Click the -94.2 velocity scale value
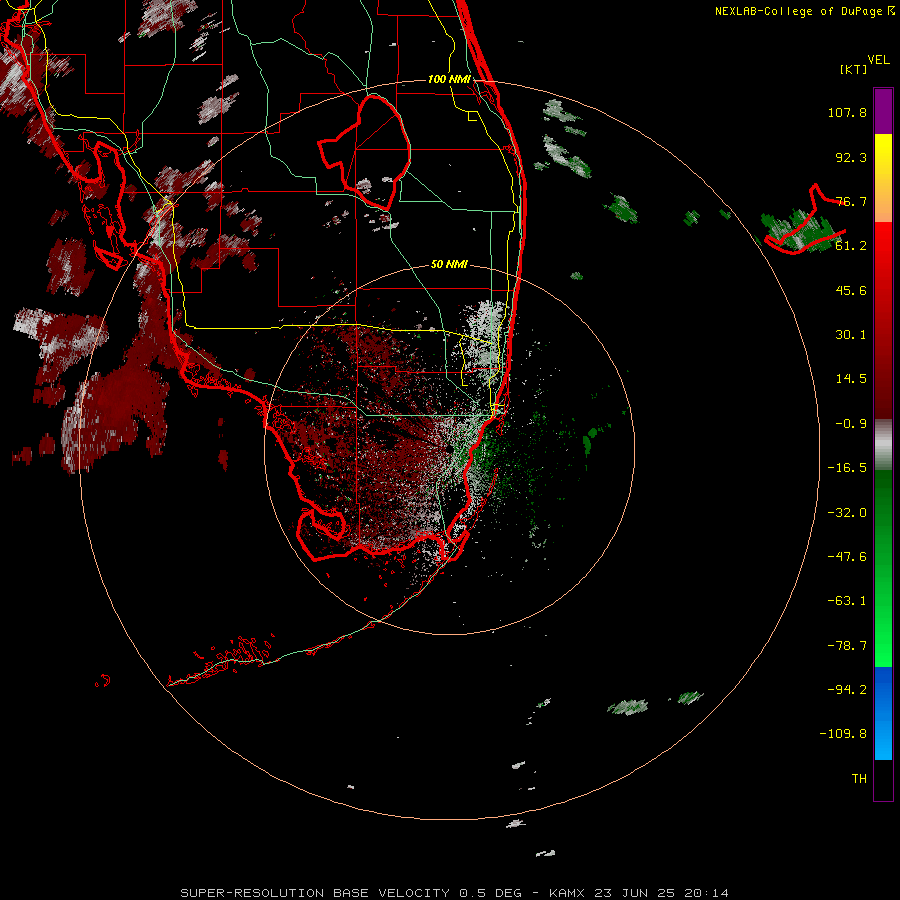The height and width of the screenshot is (900, 900). pyautogui.click(x=847, y=690)
